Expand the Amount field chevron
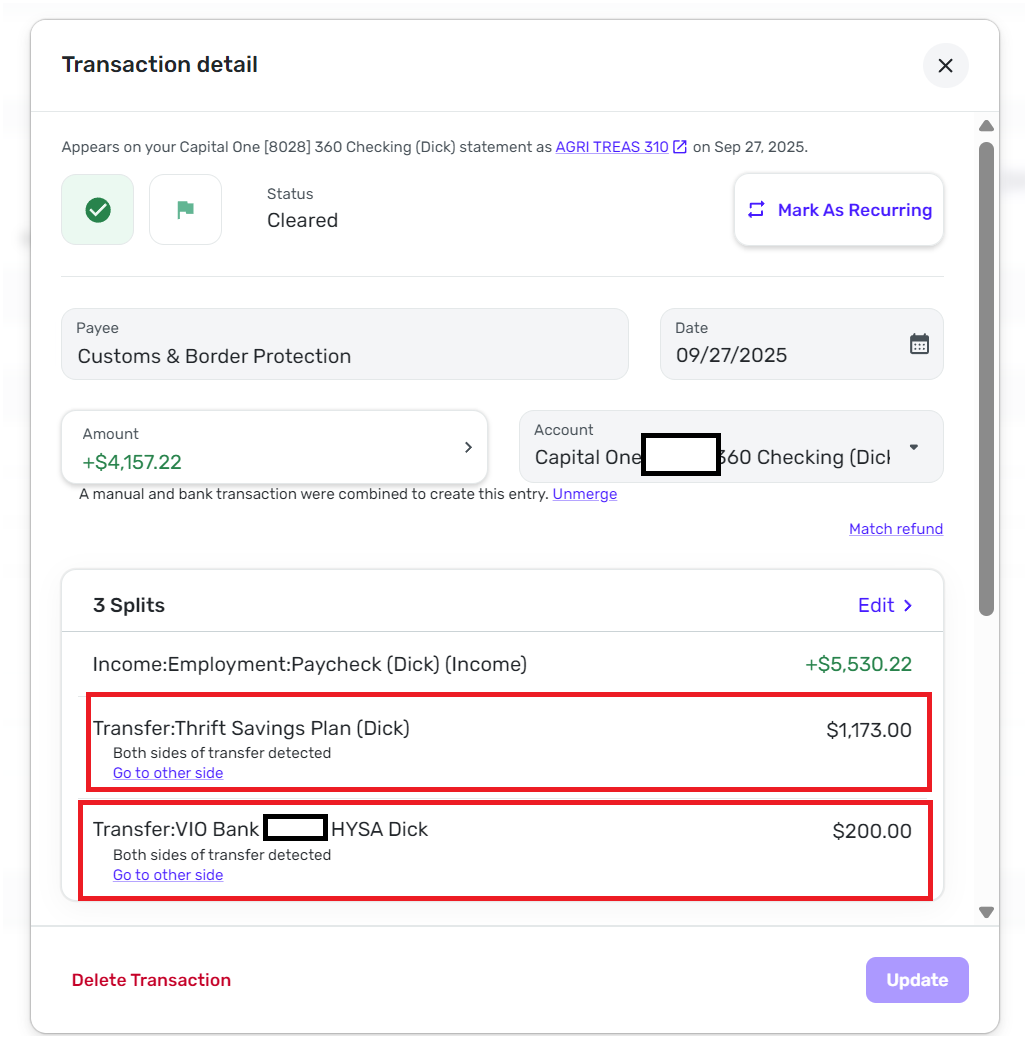The width and height of the screenshot is (1028, 1039). (468, 448)
